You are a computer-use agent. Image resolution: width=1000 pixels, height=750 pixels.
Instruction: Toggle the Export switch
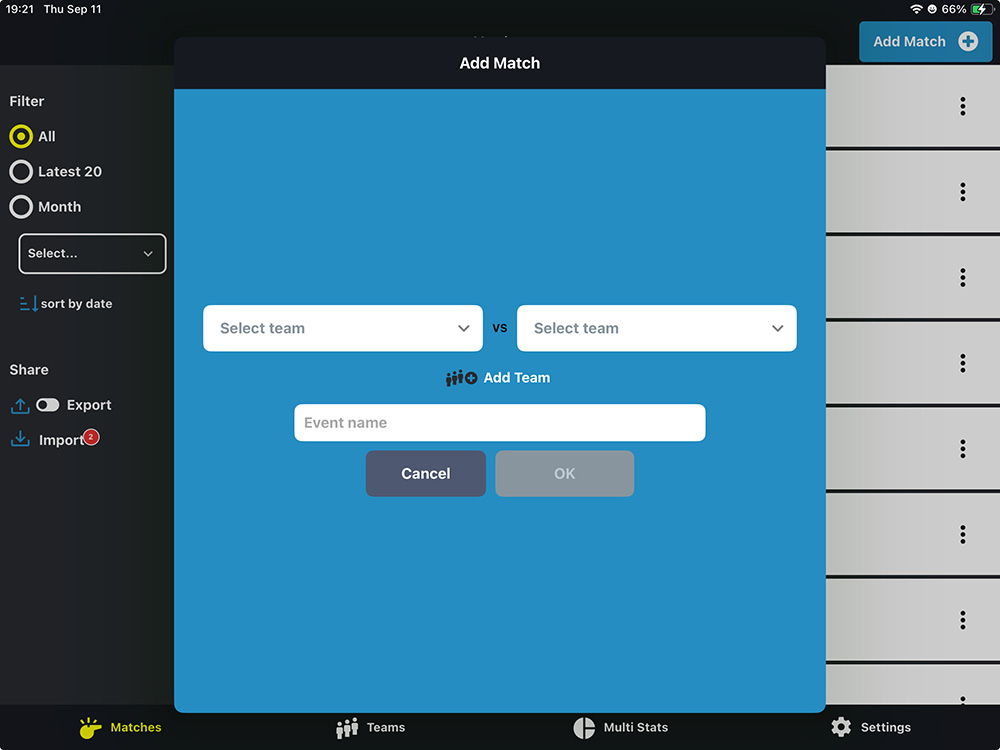pos(48,405)
